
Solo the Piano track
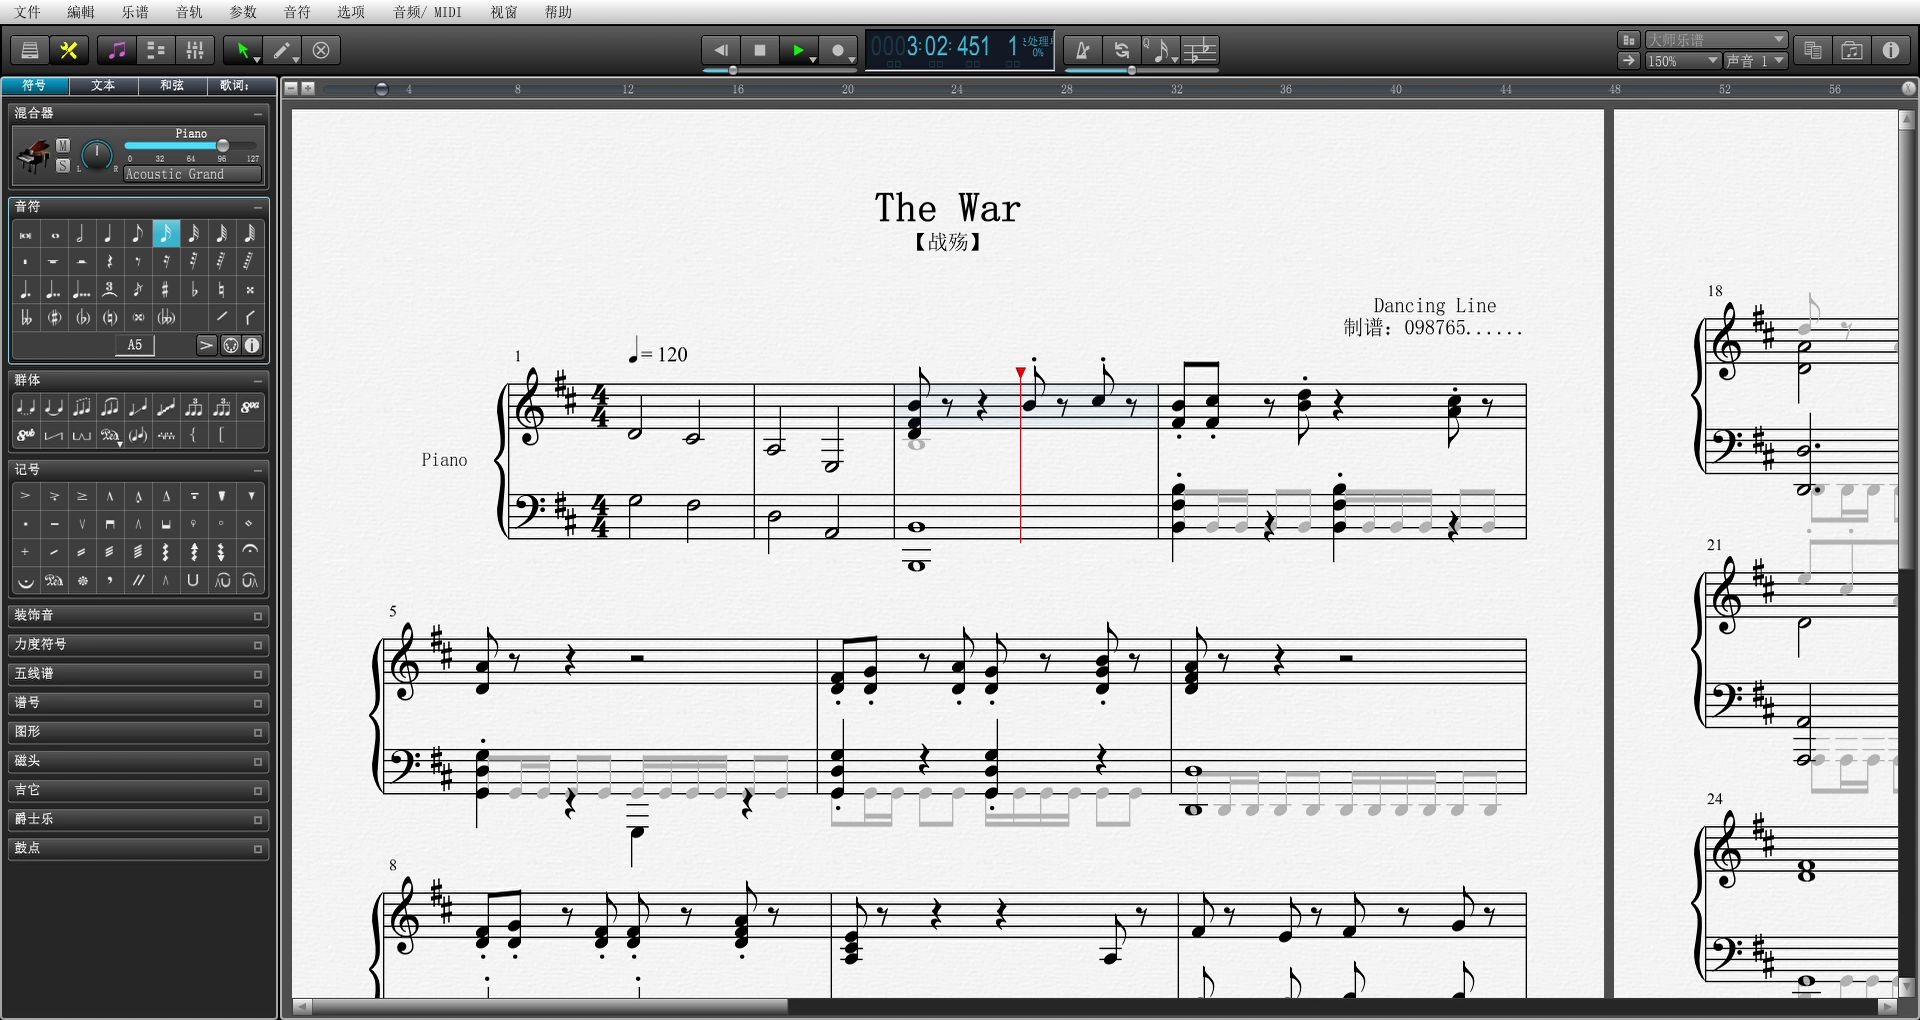pos(63,166)
